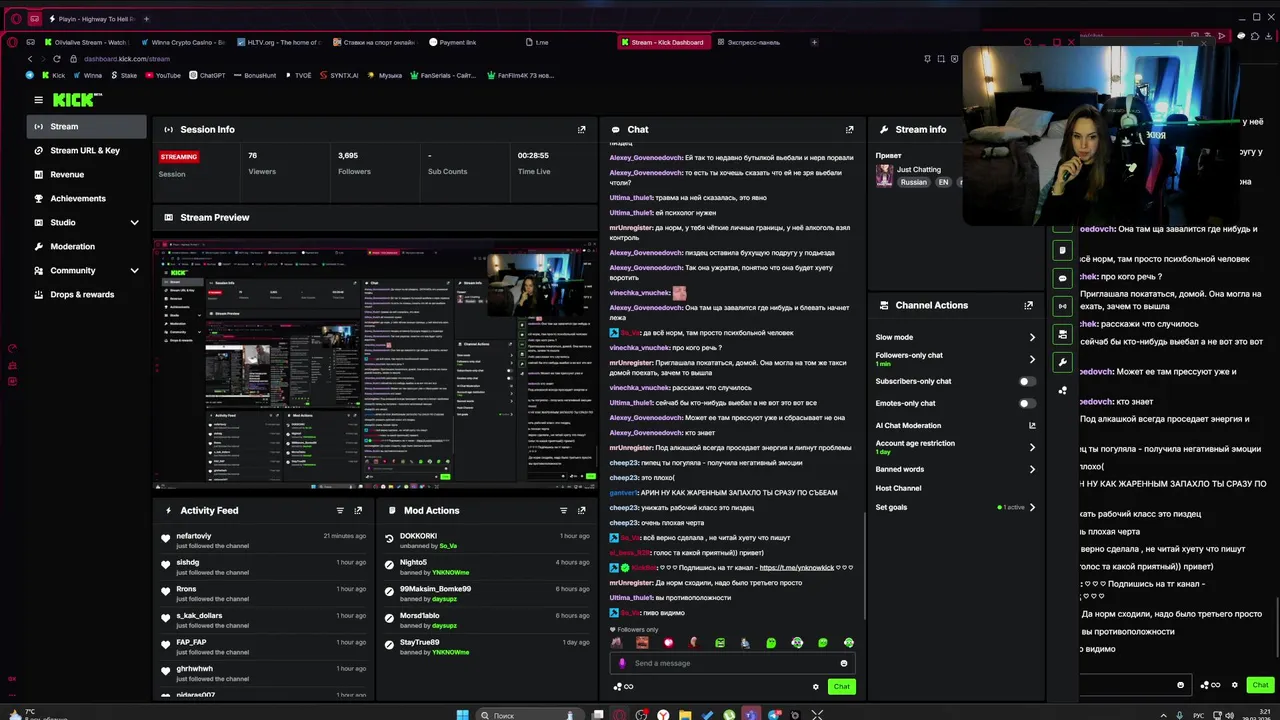Click the wrench icon in right overlay sidebar
The width and height of the screenshot is (1280, 720).
click(x=1062, y=362)
